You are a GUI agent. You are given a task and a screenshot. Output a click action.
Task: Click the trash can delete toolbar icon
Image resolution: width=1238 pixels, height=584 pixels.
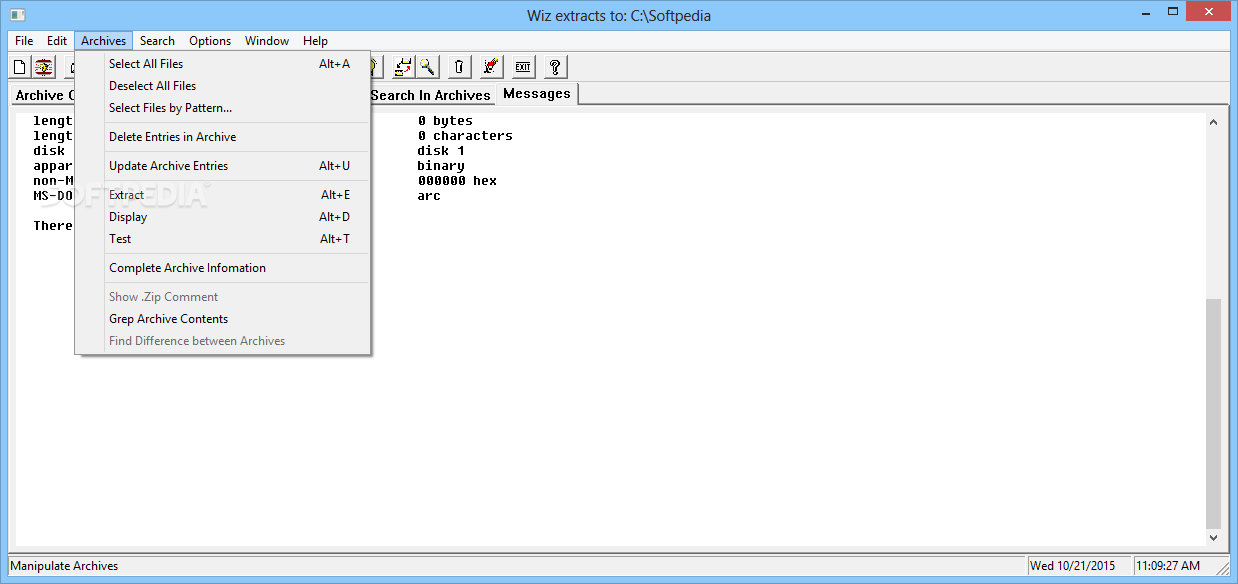[458, 67]
